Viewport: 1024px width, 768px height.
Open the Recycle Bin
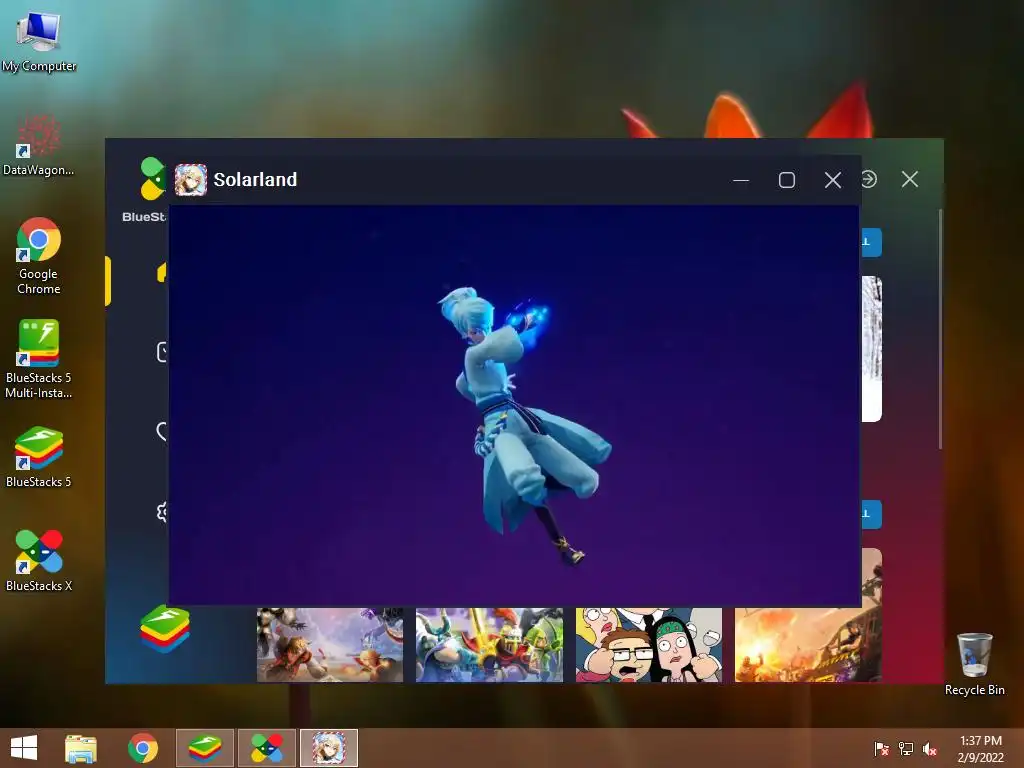point(974,664)
